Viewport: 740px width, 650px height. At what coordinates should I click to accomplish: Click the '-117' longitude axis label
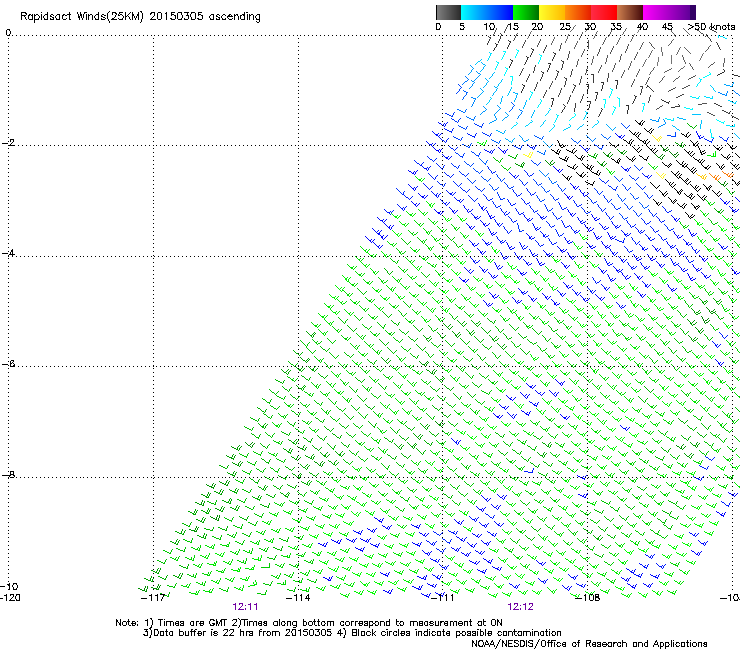click(153, 598)
